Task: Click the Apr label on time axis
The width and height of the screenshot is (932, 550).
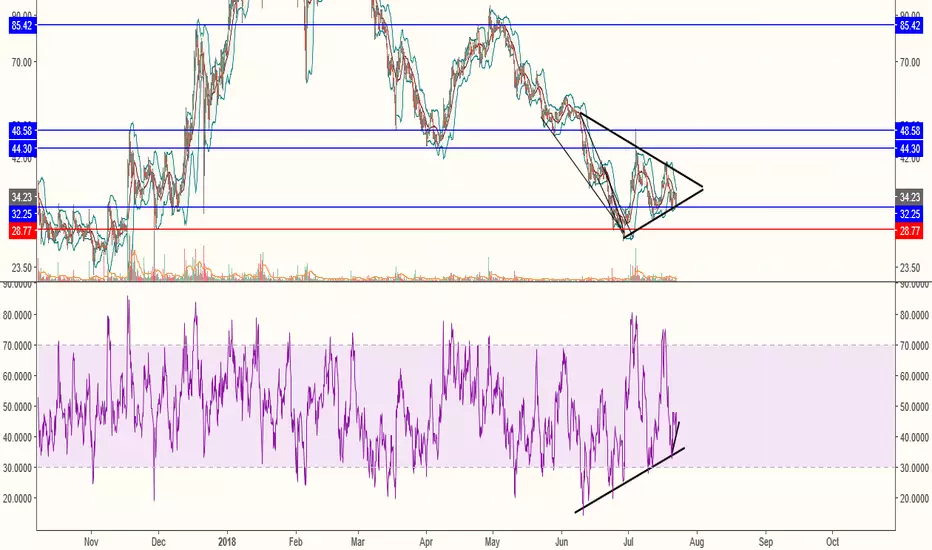Action: coord(426,542)
